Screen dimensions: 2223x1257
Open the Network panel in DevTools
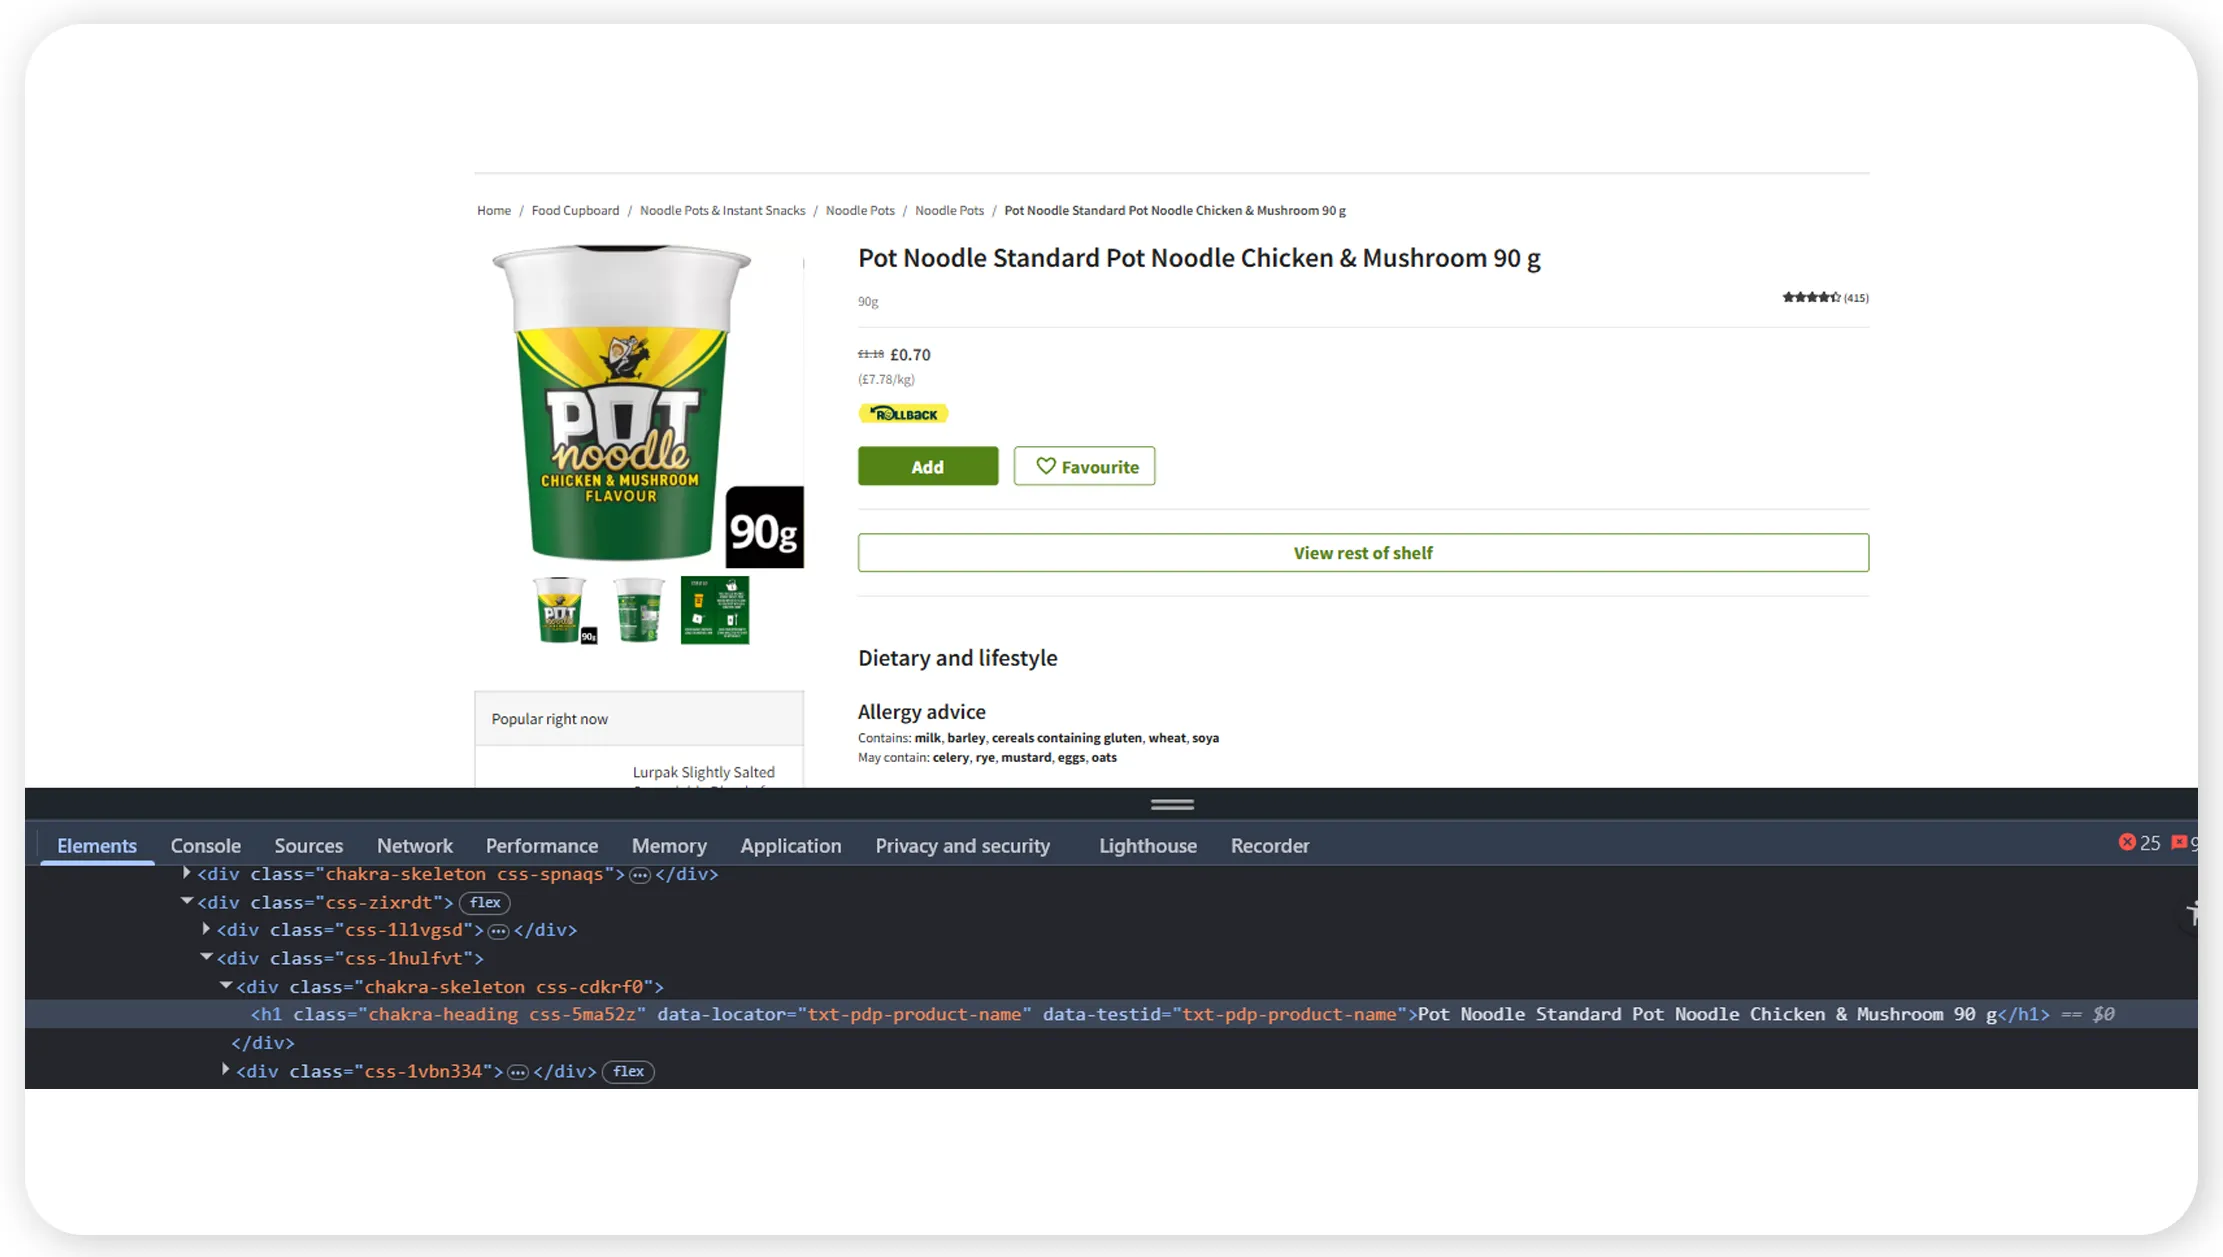[415, 845]
